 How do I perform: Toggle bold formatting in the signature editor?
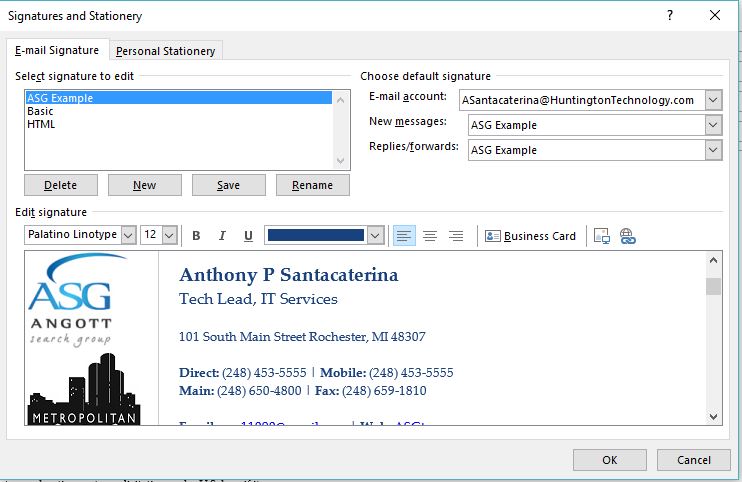click(x=196, y=236)
